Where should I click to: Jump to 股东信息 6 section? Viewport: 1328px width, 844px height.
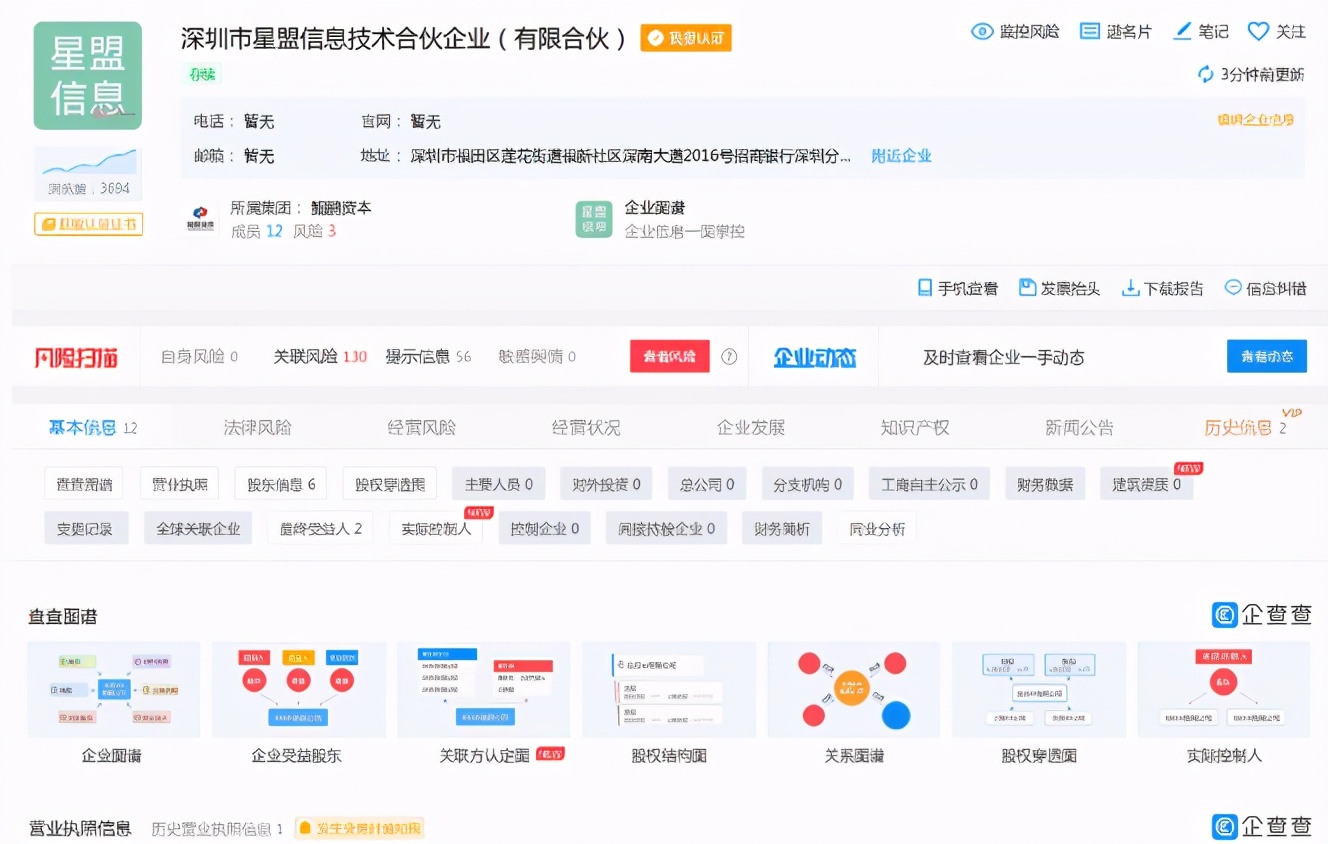tap(281, 485)
